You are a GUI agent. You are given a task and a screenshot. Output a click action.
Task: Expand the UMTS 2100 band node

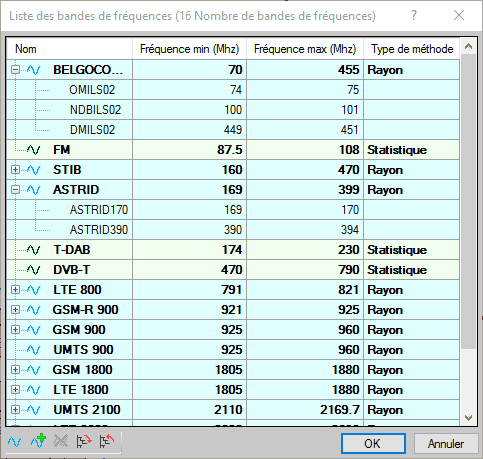tap(15, 410)
